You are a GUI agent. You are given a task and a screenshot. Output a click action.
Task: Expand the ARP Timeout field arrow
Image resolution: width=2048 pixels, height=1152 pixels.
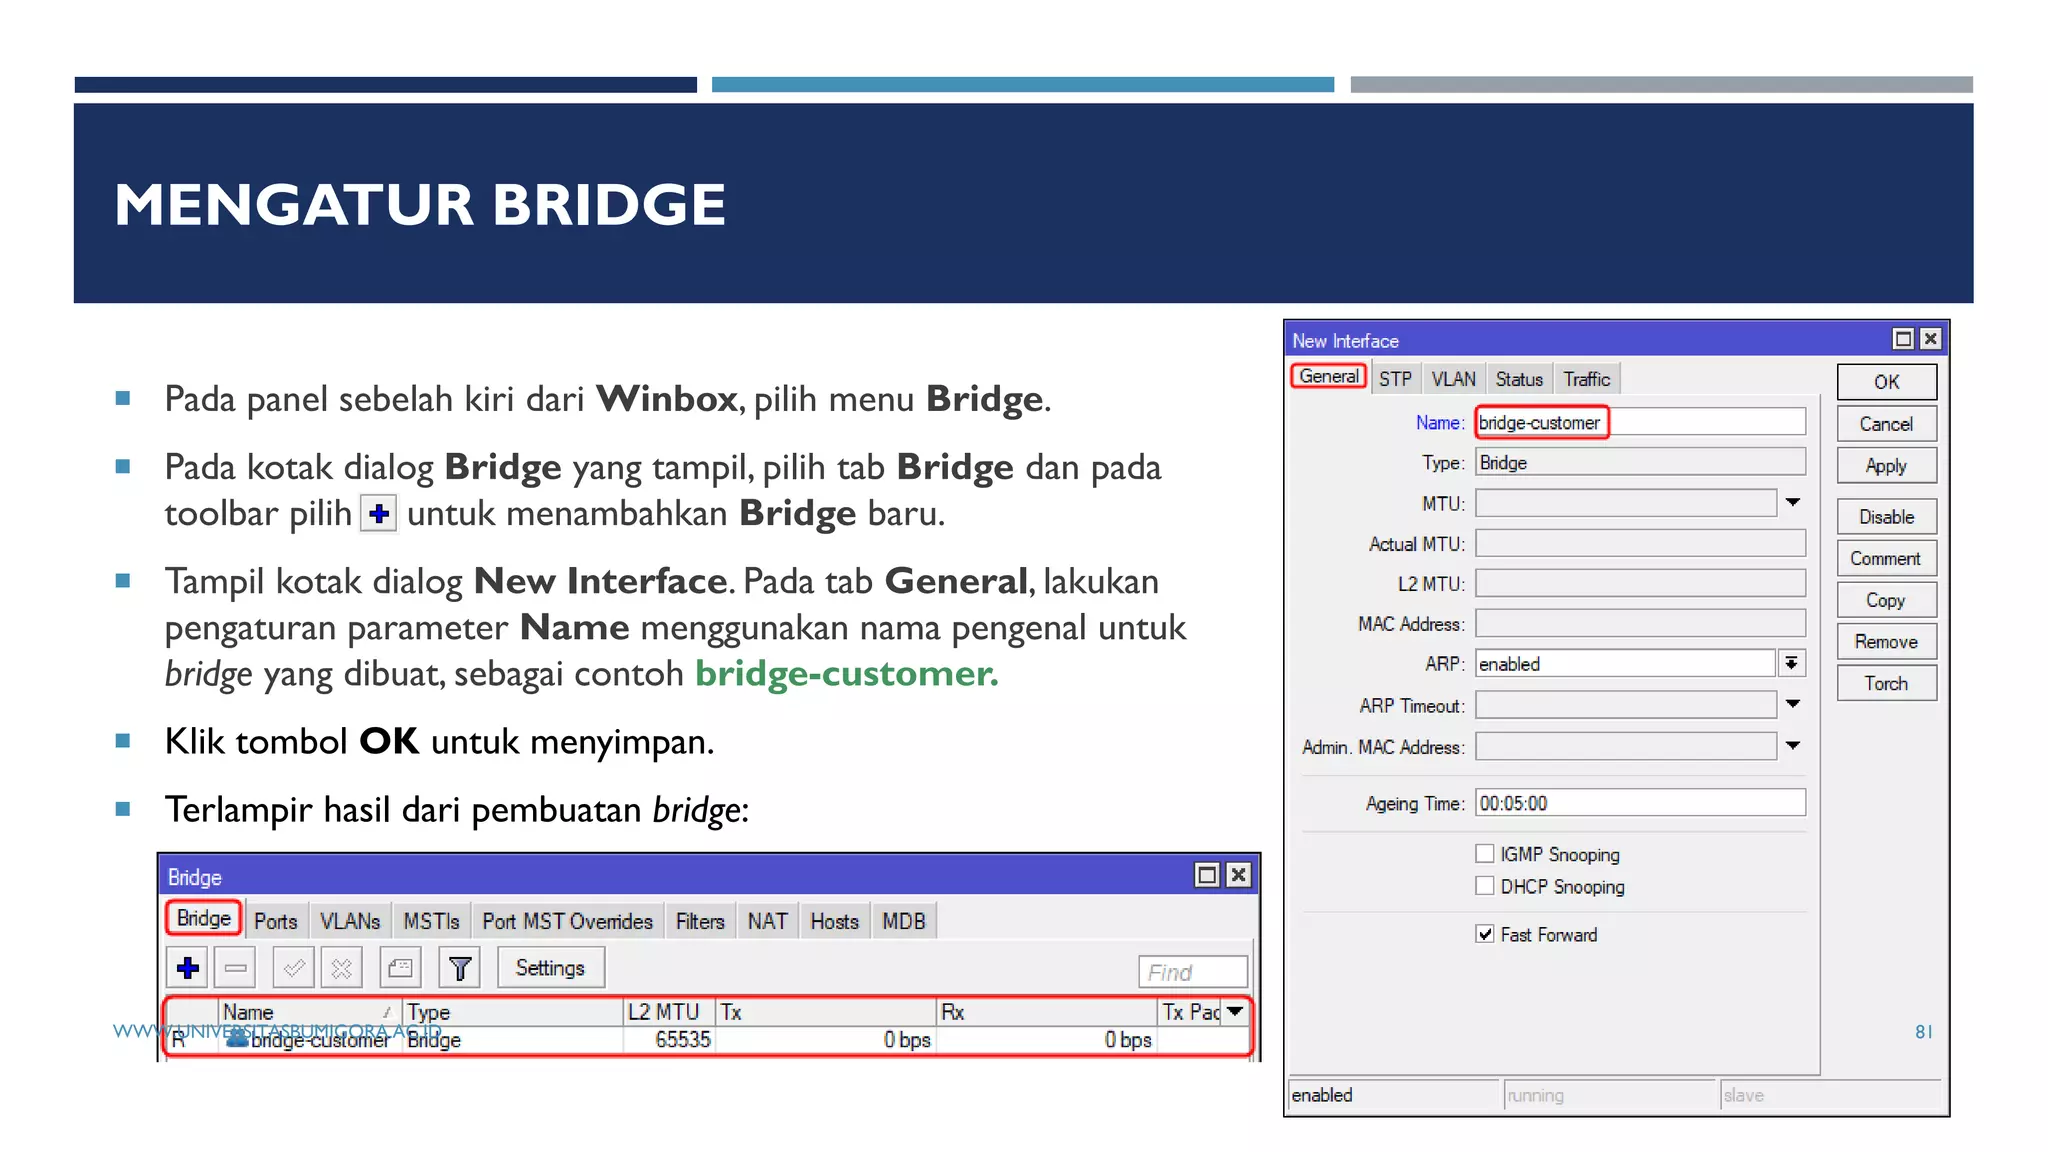click(1793, 705)
